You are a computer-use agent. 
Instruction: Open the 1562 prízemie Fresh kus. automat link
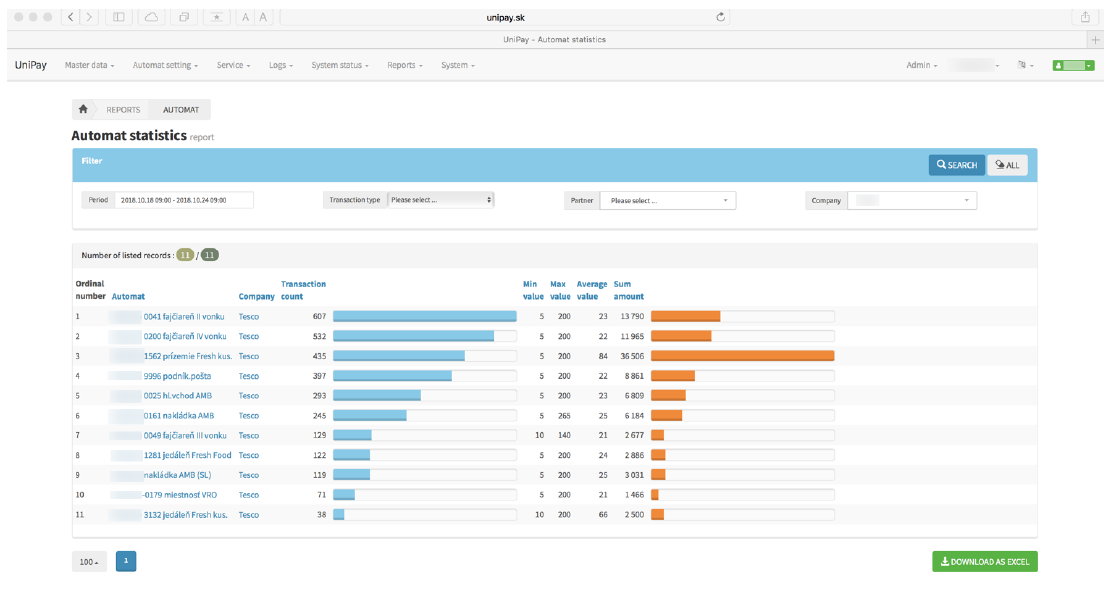[185, 356]
